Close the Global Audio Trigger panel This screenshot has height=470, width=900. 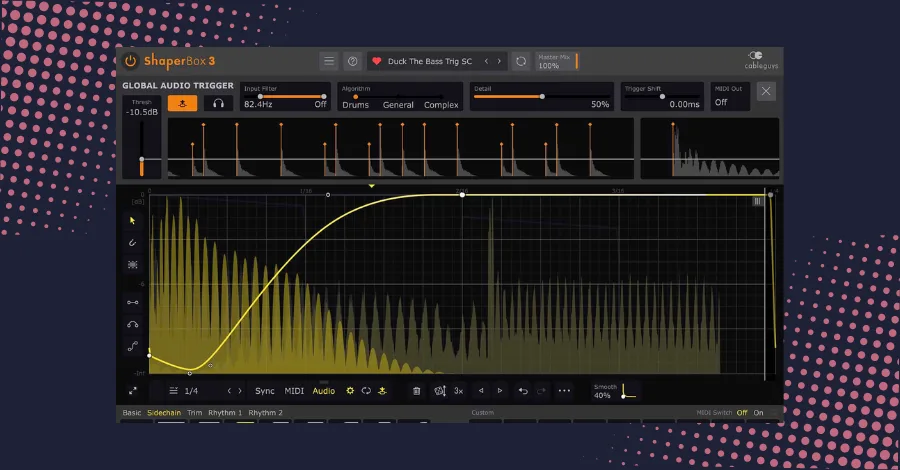tap(766, 91)
